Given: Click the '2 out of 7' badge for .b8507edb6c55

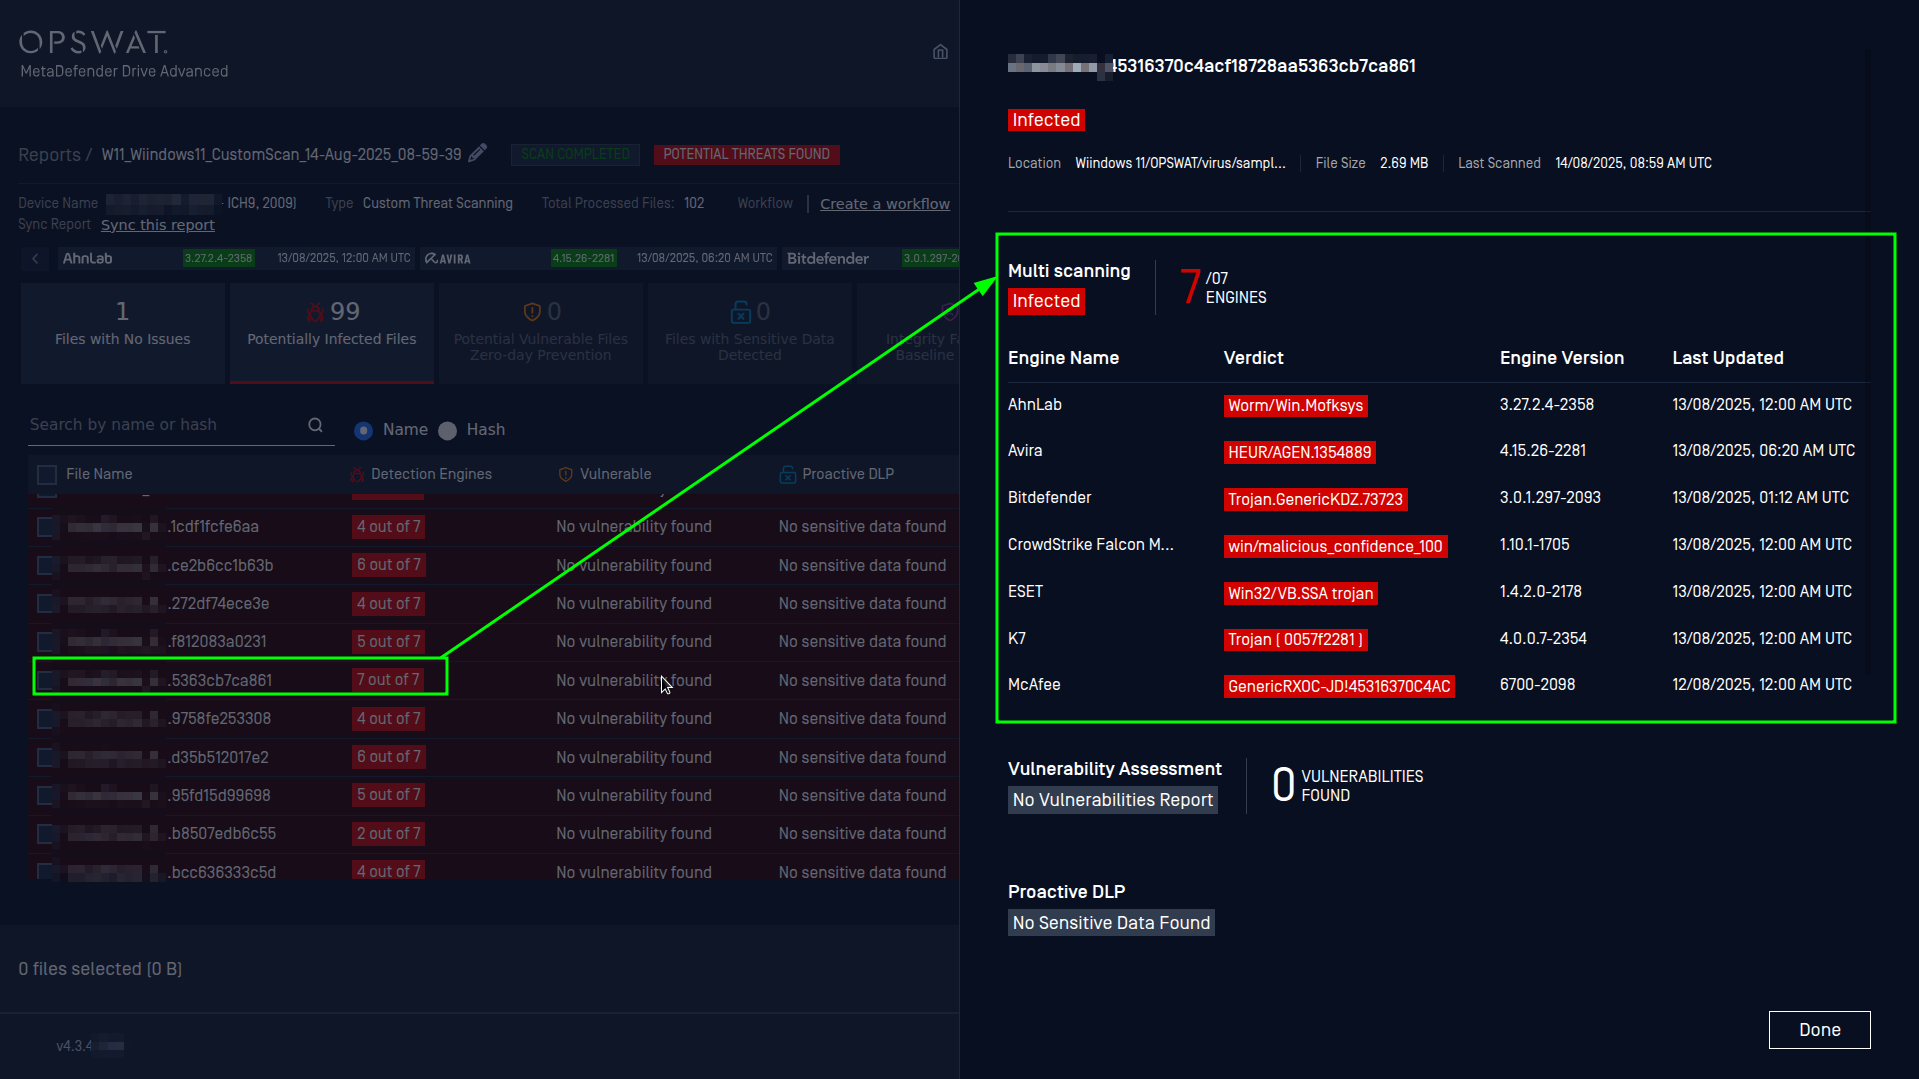Looking at the screenshot, I should 389,833.
